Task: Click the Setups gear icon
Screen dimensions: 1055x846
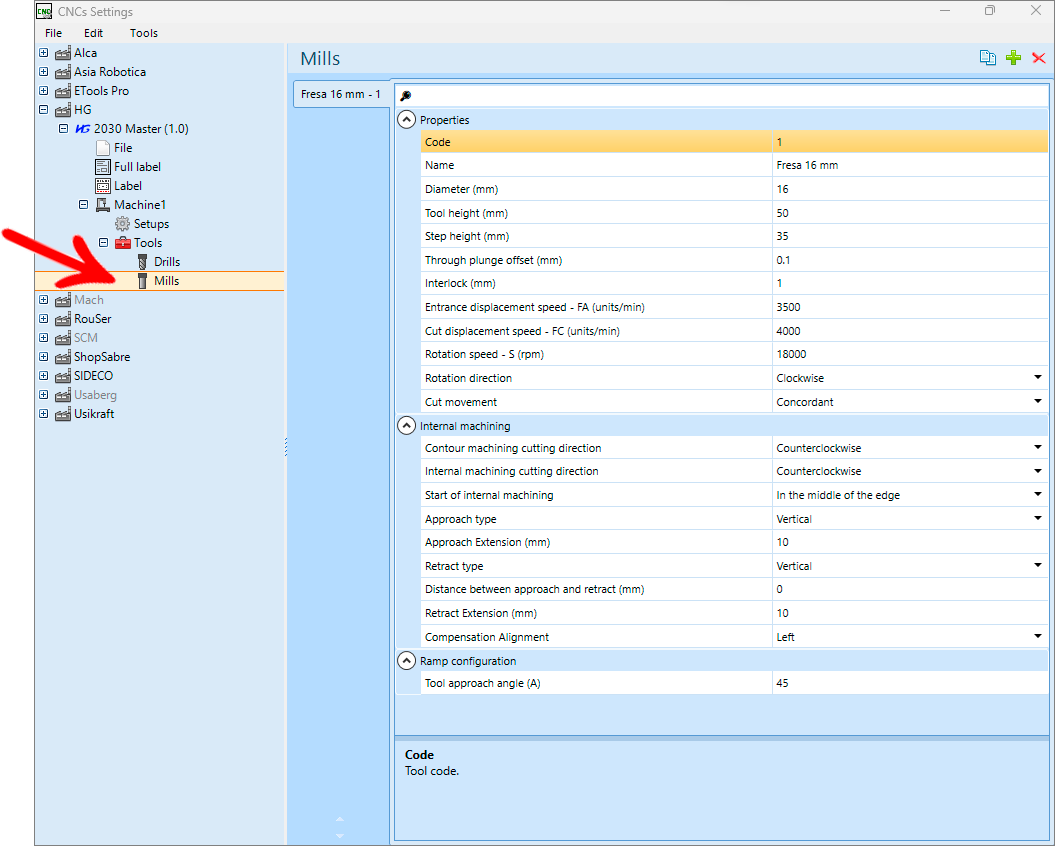Action: click(122, 223)
